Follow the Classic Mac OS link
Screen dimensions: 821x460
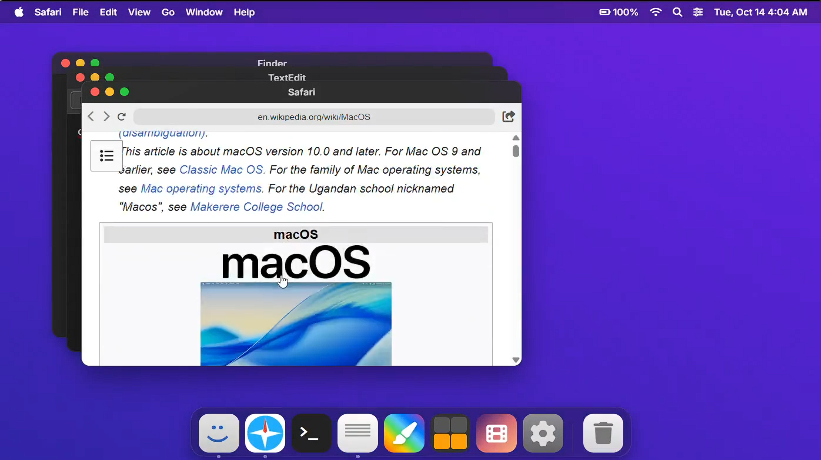click(221, 170)
